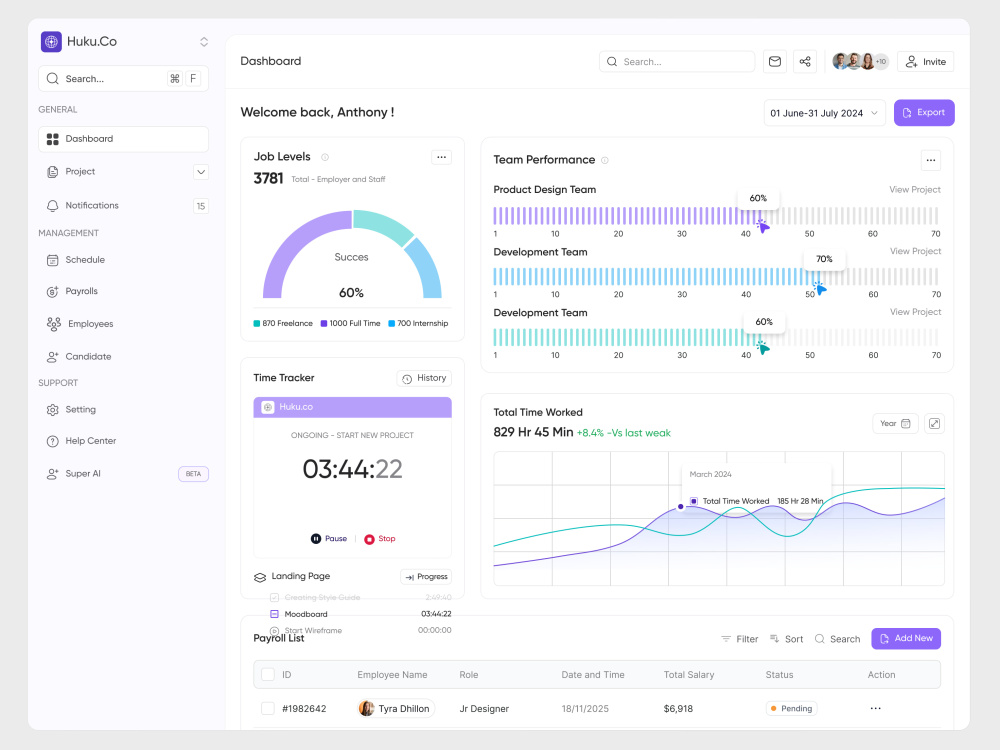Select Dashboard in the sidebar
This screenshot has height=750, width=1000.
(x=123, y=139)
